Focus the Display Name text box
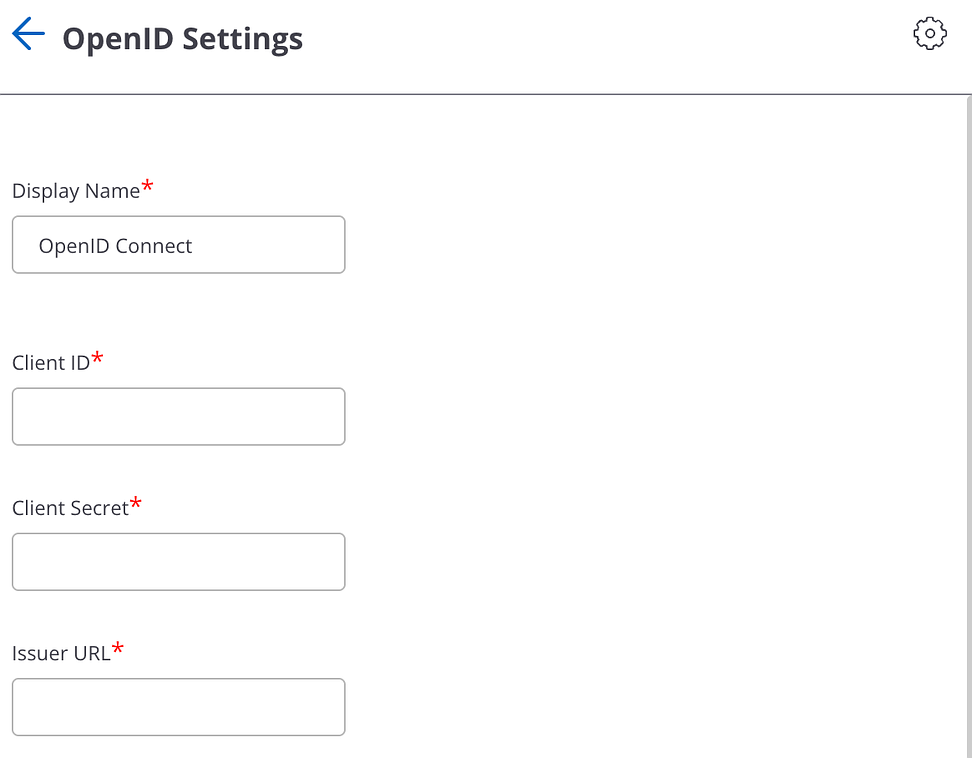 tap(178, 245)
